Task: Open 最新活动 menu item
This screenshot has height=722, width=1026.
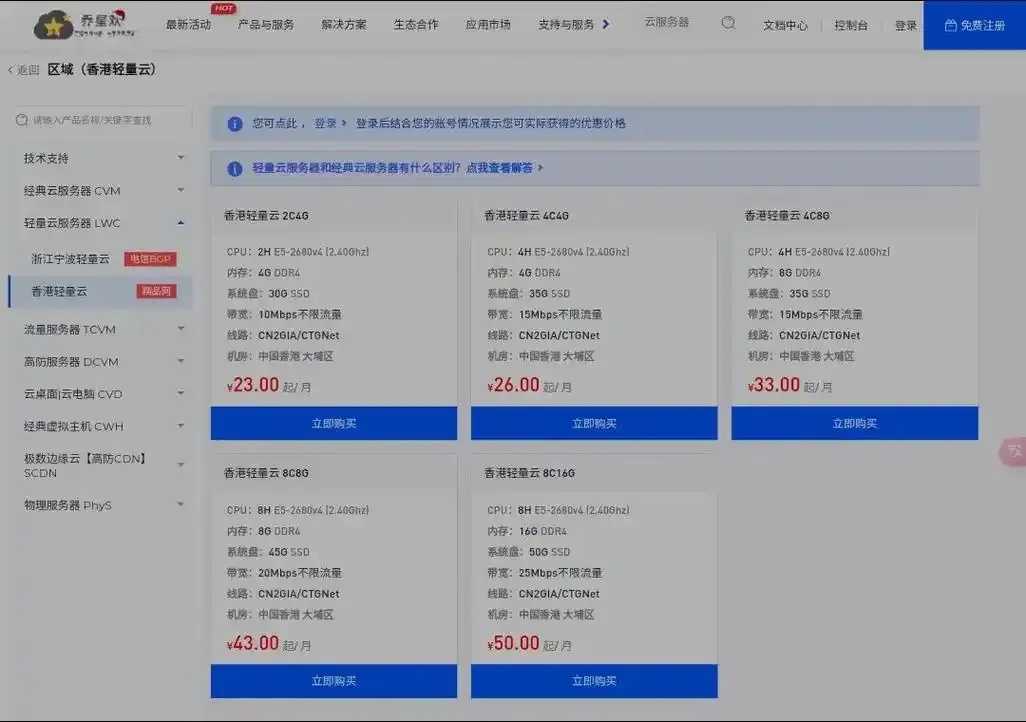Action: pyautogui.click(x=188, y=25)
